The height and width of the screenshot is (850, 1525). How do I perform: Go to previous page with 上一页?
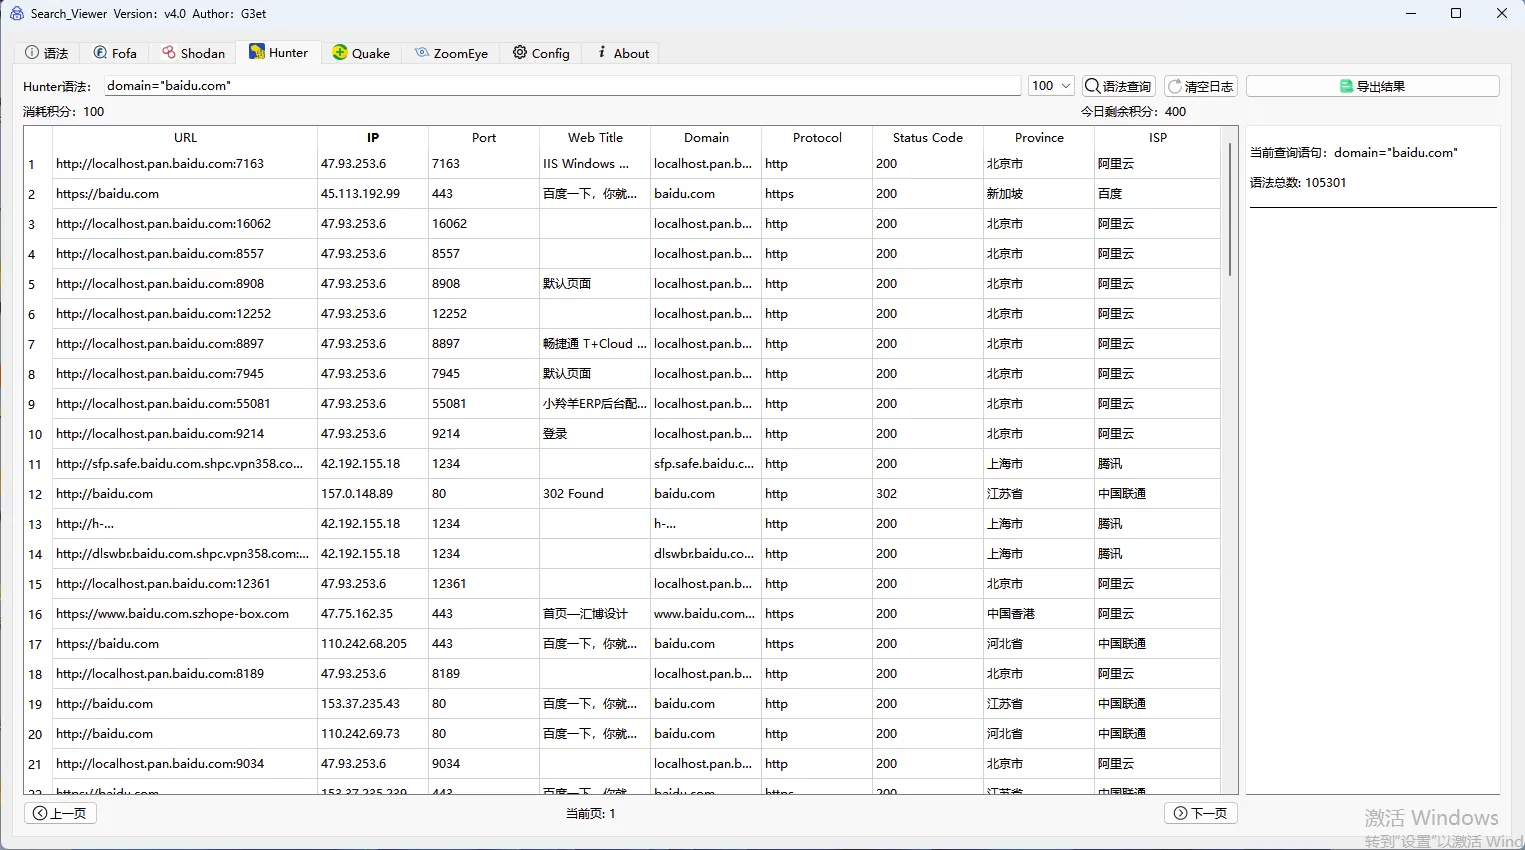pyautogui.click(x=60, y=813)
